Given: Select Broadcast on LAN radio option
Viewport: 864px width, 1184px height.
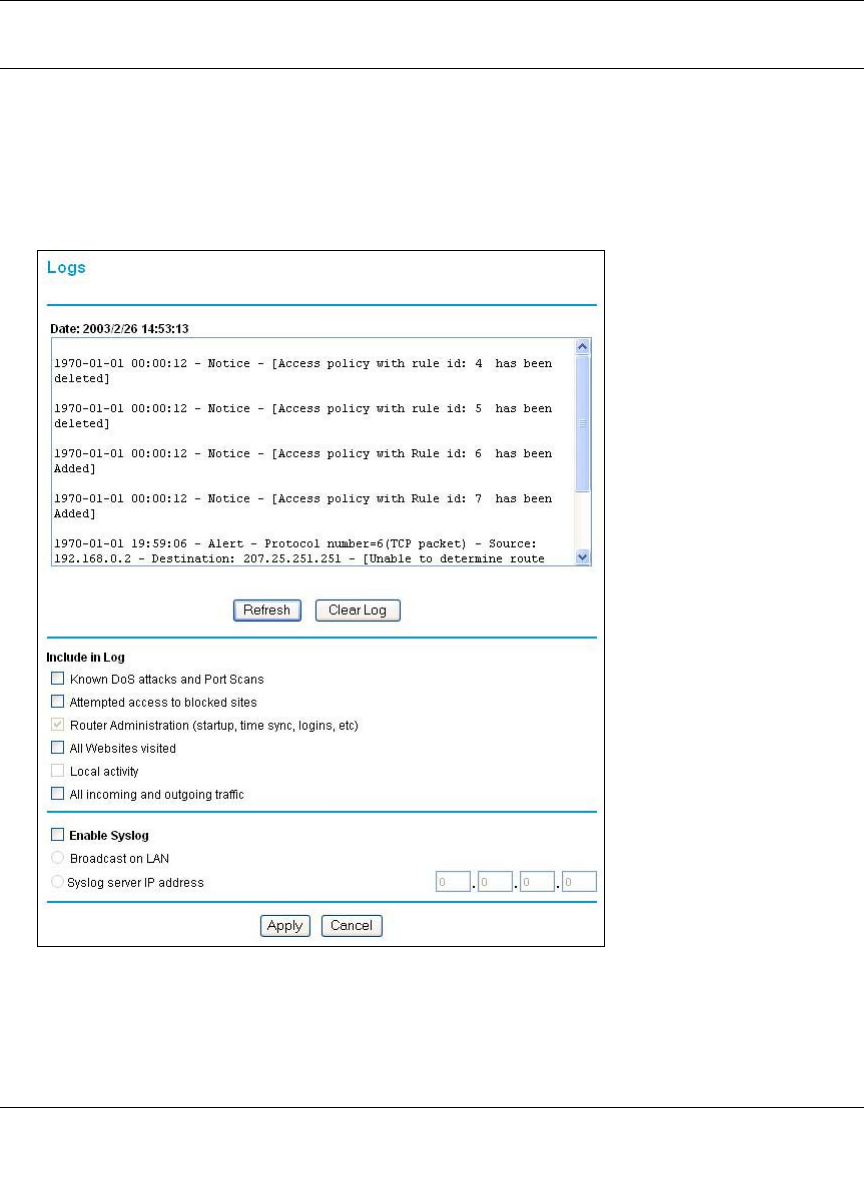Looking at the screenshot, I should coord(57,858).
